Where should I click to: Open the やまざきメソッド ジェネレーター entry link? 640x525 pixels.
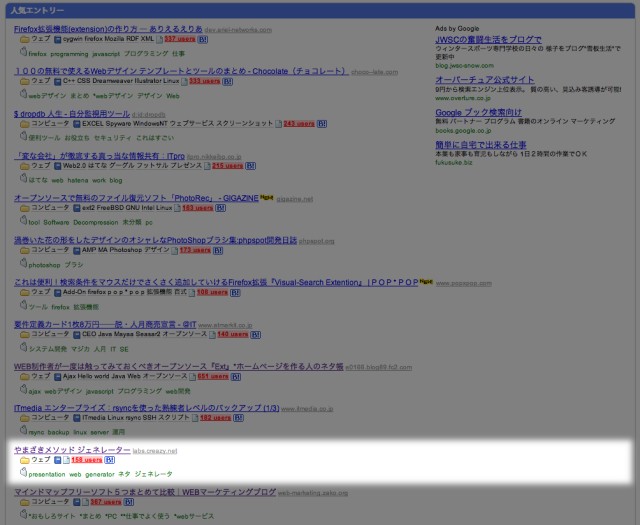coord(72,450)
